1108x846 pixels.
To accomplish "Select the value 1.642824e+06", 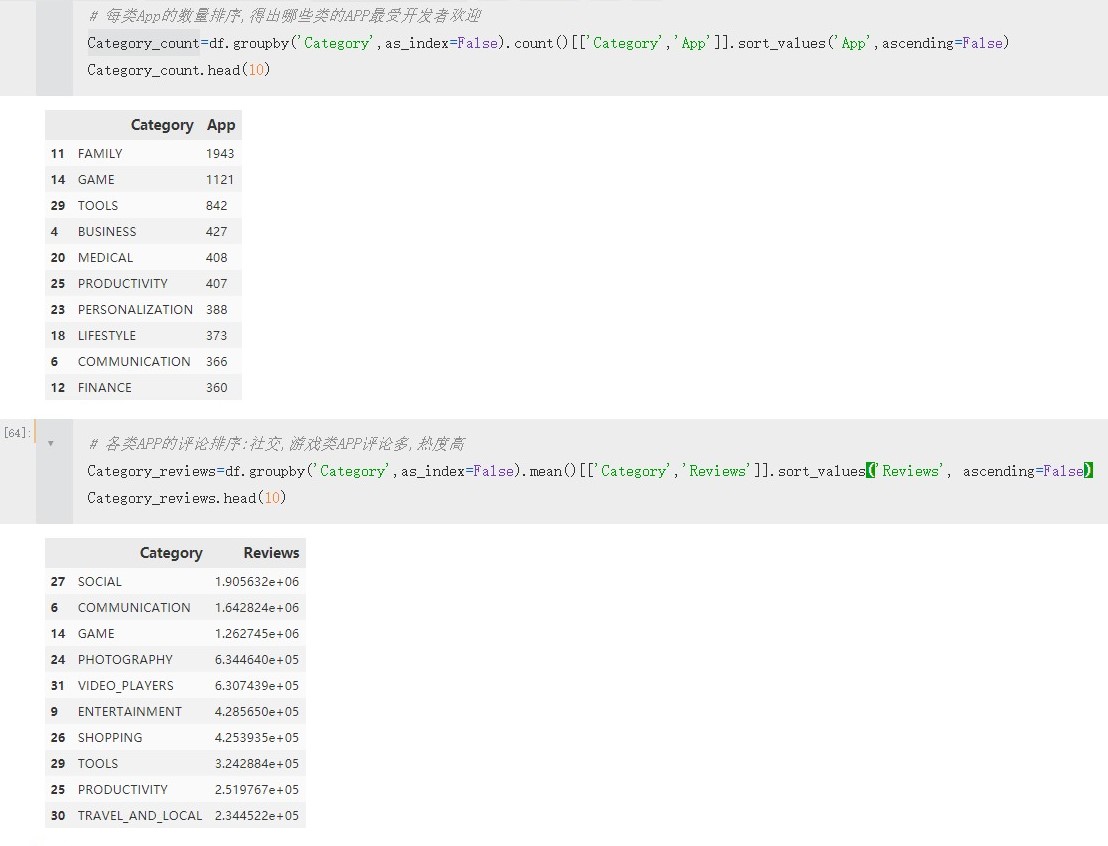I will point(257,608).
